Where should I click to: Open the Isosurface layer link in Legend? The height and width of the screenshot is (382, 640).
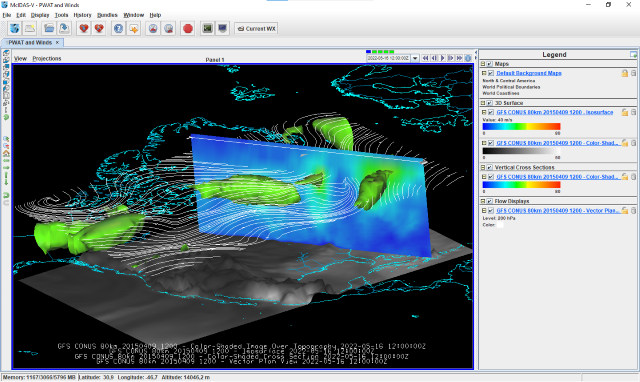555,112
